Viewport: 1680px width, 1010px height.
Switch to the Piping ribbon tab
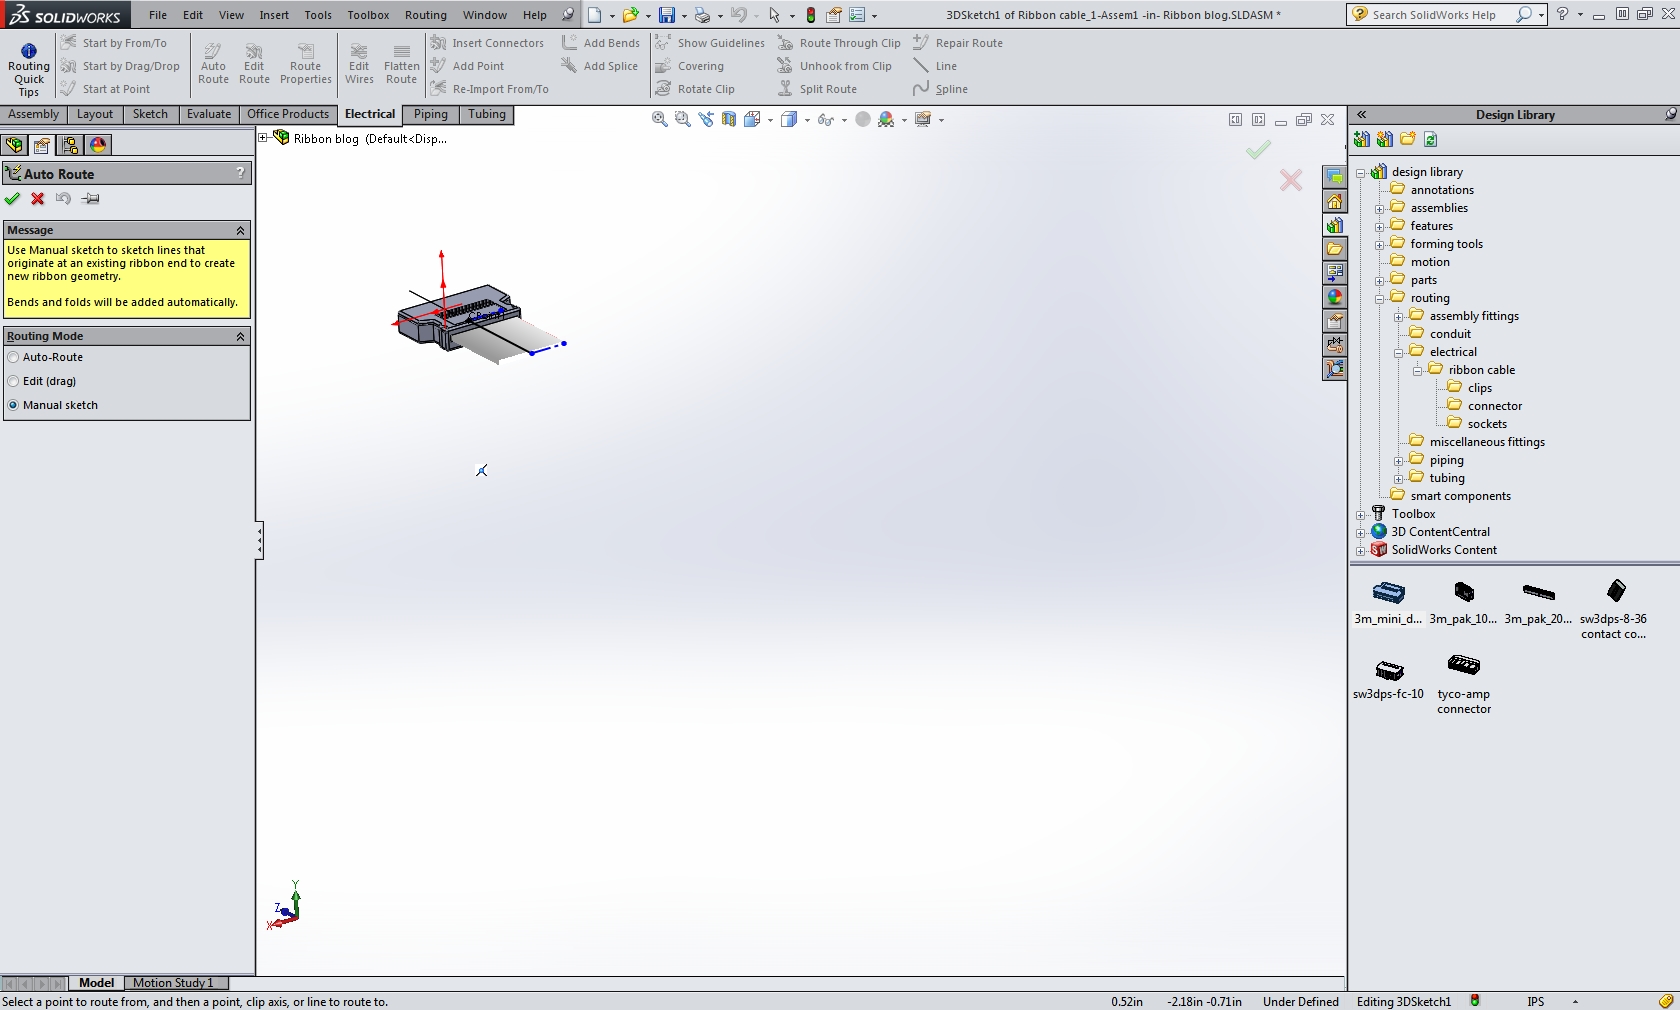click(x=430, y=114)
